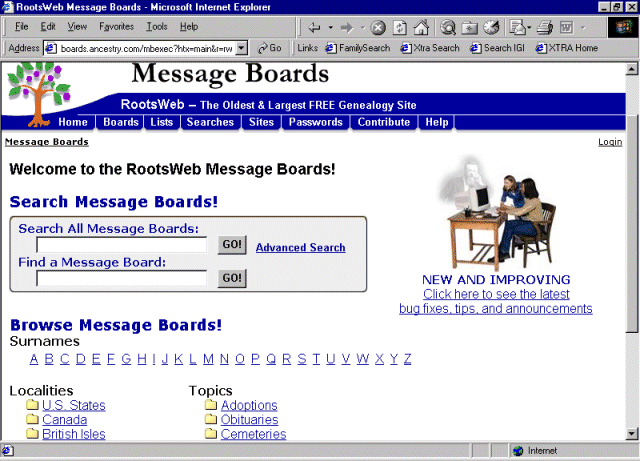The image size is (640, 461).
Task: Open the Mail button dropdown arrow
Action: pos(529,28)
